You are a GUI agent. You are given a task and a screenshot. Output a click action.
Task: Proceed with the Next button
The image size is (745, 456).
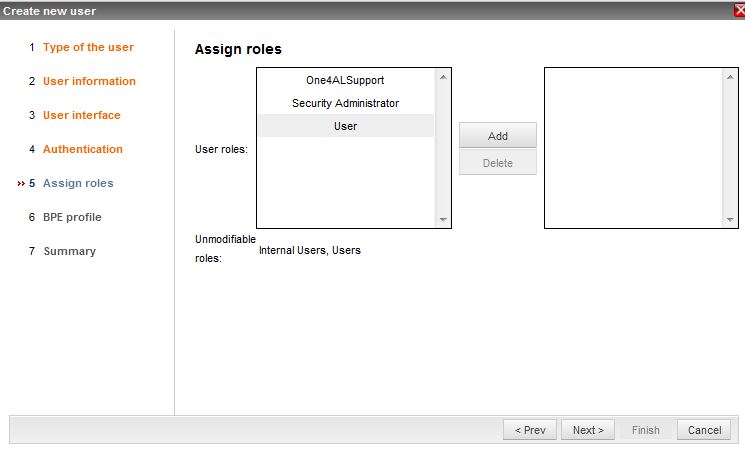click(x=588, y=430)
